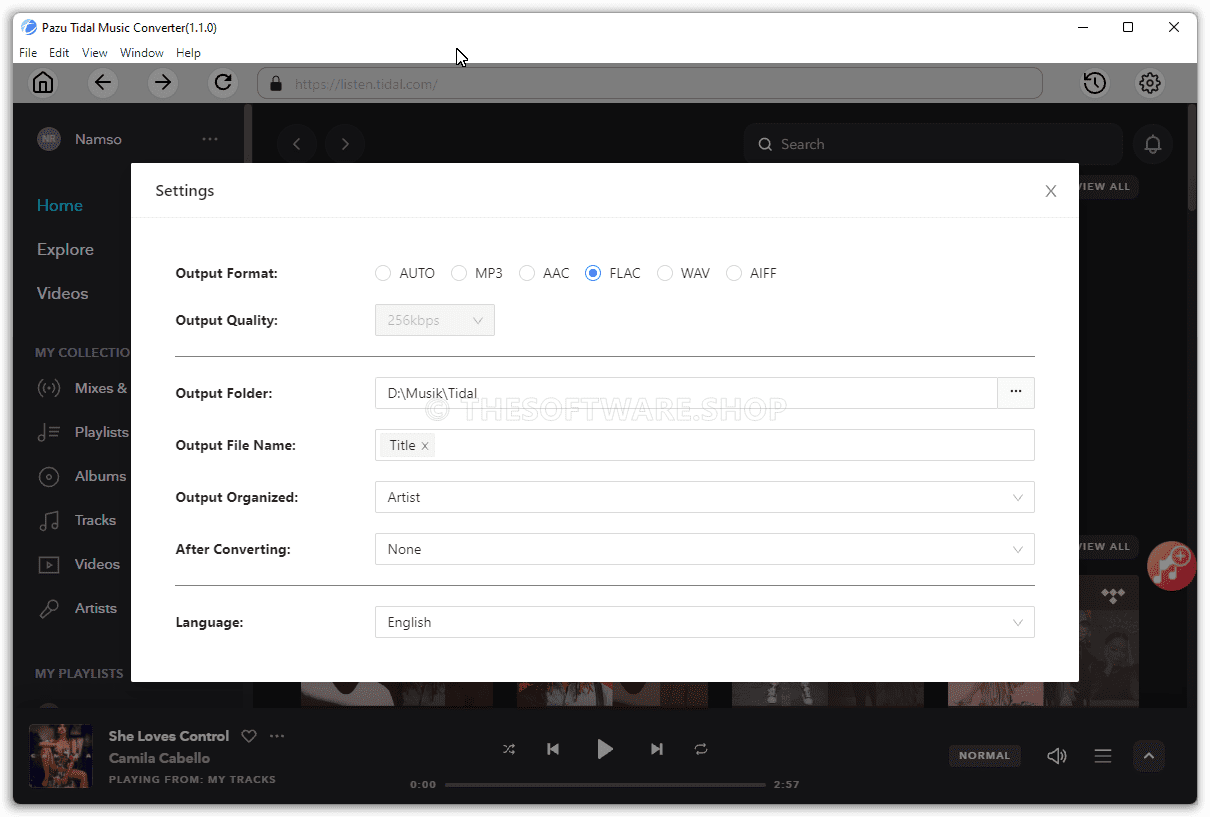Reload the page with the refresh icon
Viewport: 1210px width, 817px height.
coord(223,83)
